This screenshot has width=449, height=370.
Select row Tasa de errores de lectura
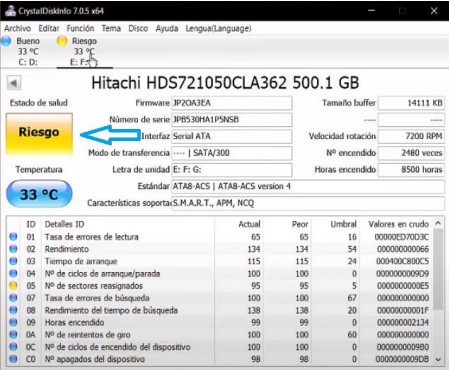point(220,237)
